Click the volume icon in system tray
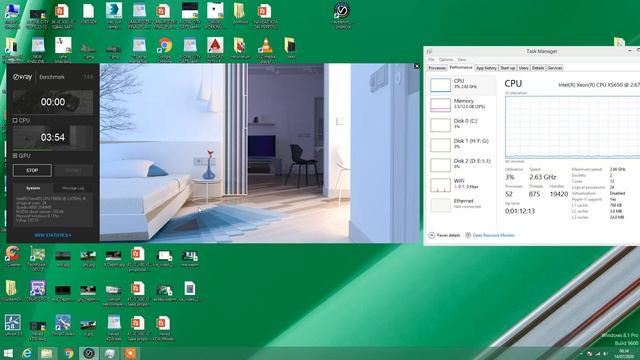This screenshot has height=360, width=640. [605, 354]
